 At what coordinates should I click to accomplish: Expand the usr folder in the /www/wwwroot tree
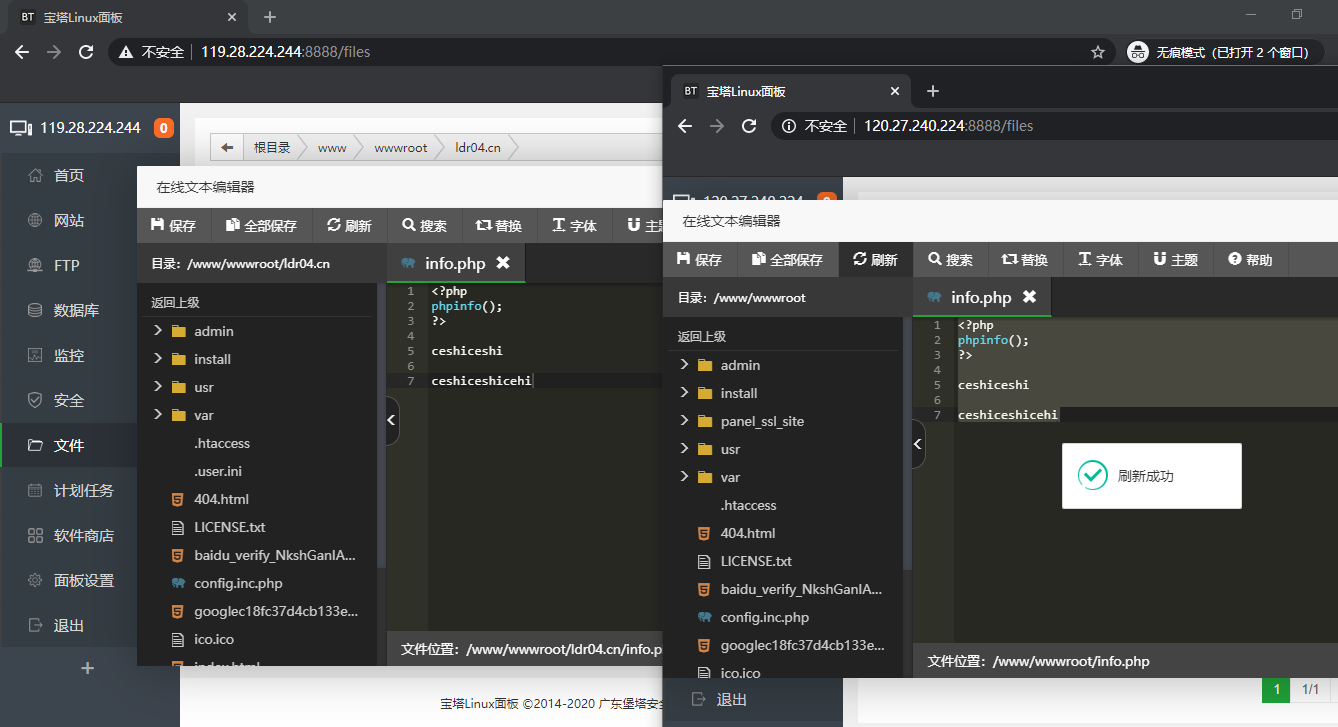684,449
